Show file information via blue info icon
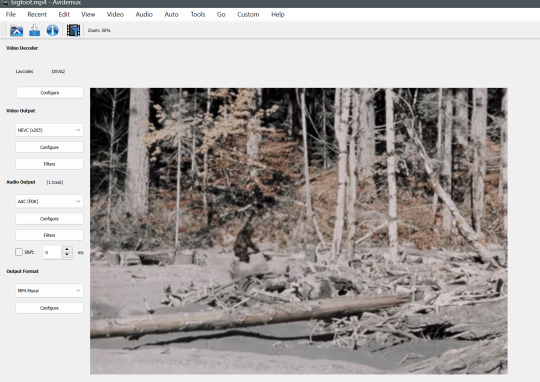 pyautogui.click(x=52, y=30)
